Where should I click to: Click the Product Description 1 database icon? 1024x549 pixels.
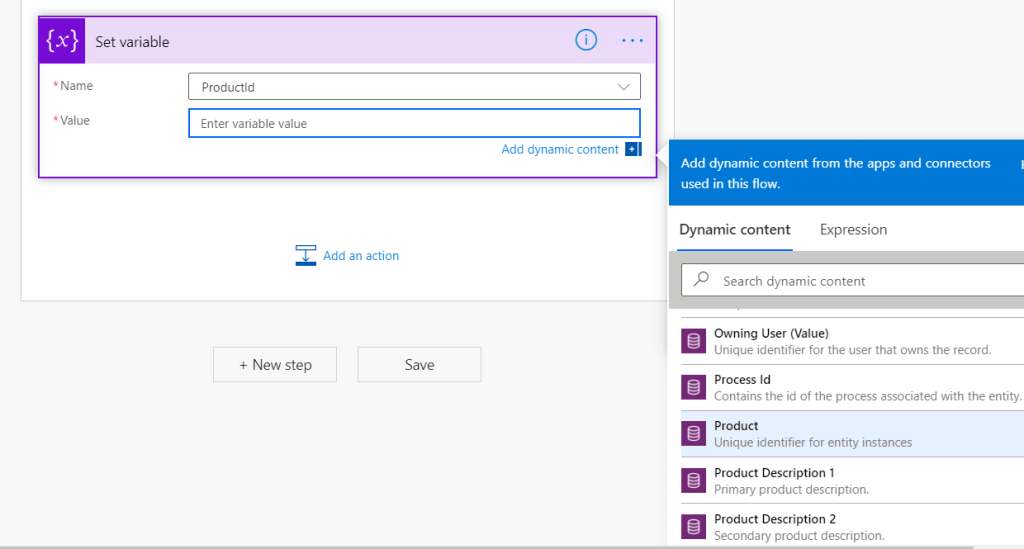click(694, 480)
